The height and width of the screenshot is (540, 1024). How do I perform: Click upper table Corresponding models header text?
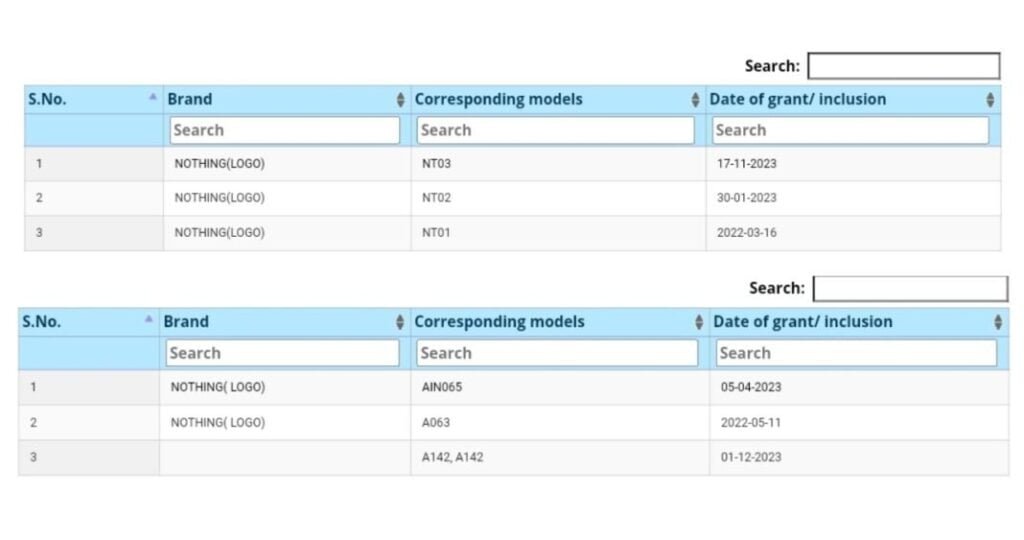pos(498,99)
